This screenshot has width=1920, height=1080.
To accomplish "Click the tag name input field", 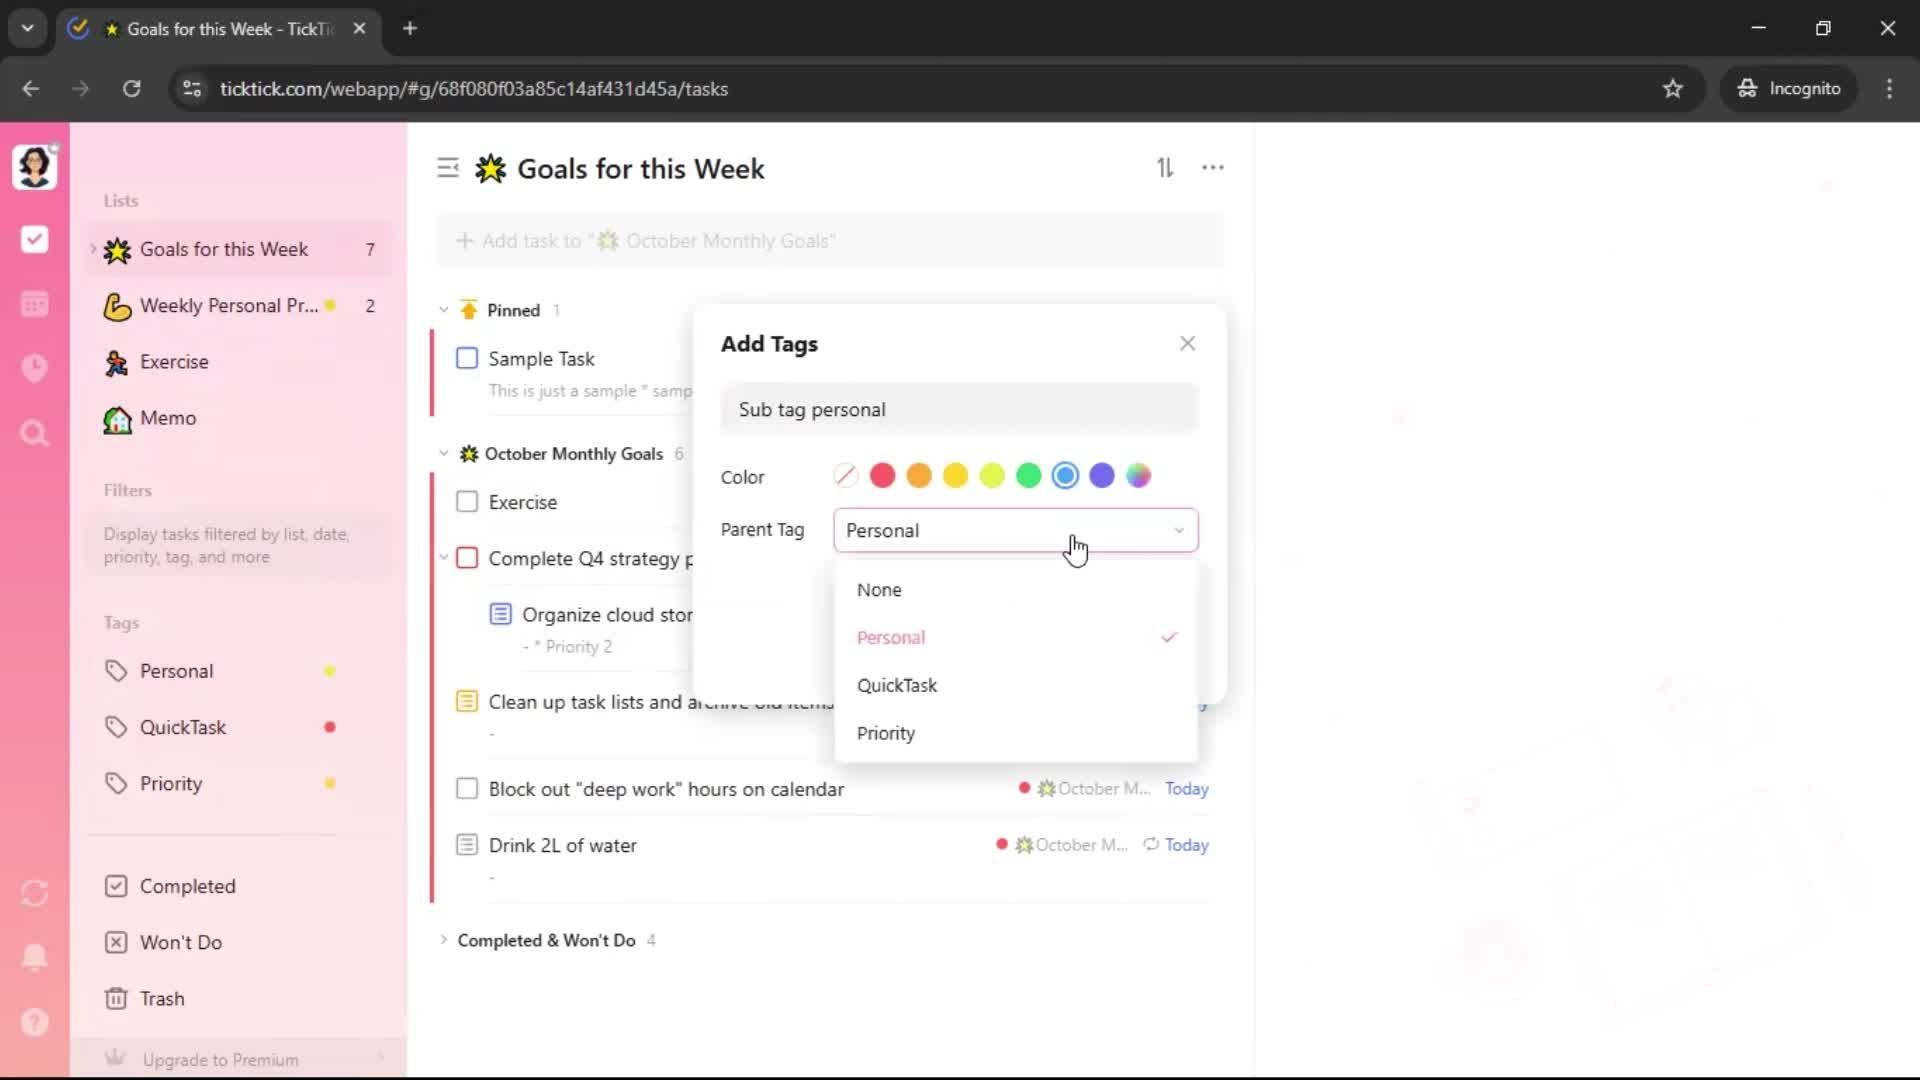I will (958, 409).
